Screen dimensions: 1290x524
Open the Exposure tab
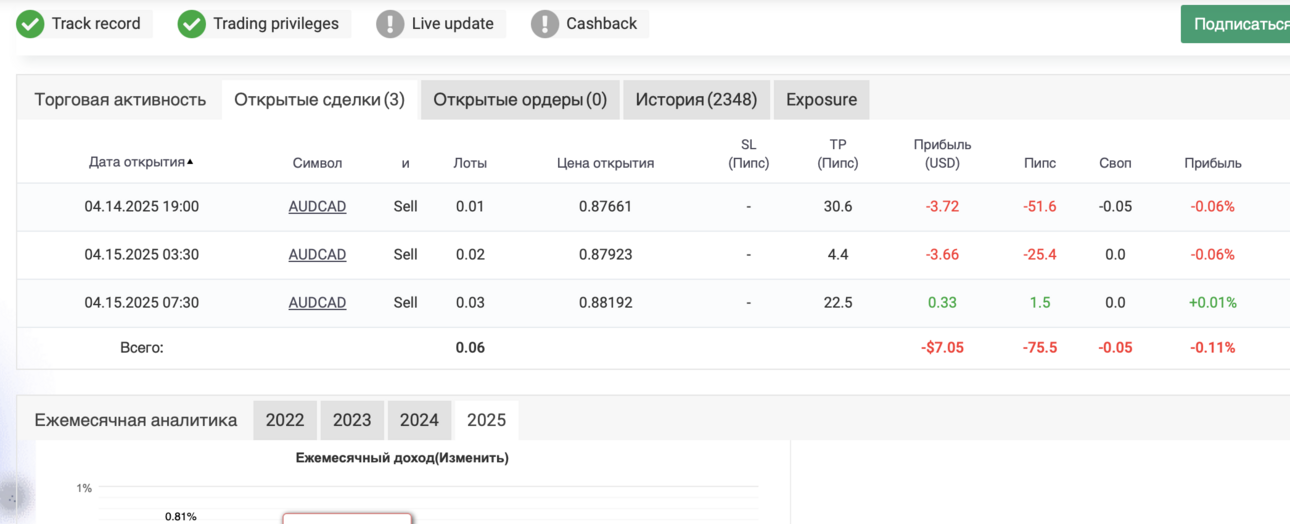click(x=821, y=100)
